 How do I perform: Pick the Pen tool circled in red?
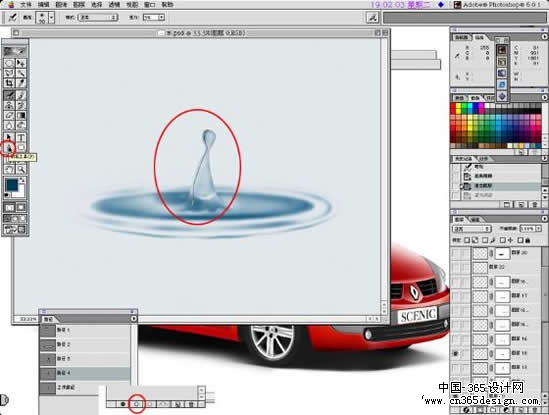[x=8, y=148]
